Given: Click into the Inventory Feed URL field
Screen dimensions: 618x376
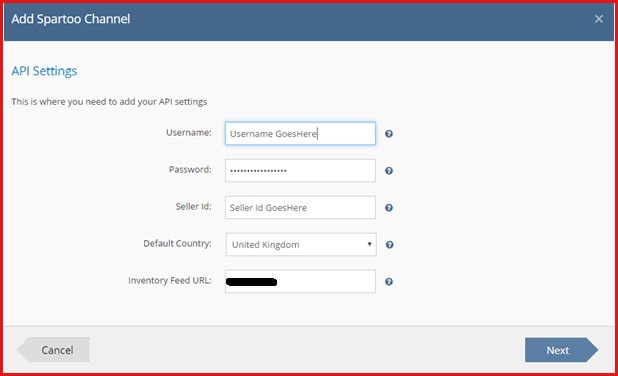Looking at the screenshot, I should [300, 281].
